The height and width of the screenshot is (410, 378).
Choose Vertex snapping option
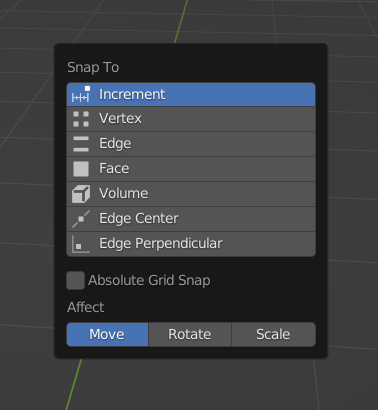point(191,119)
